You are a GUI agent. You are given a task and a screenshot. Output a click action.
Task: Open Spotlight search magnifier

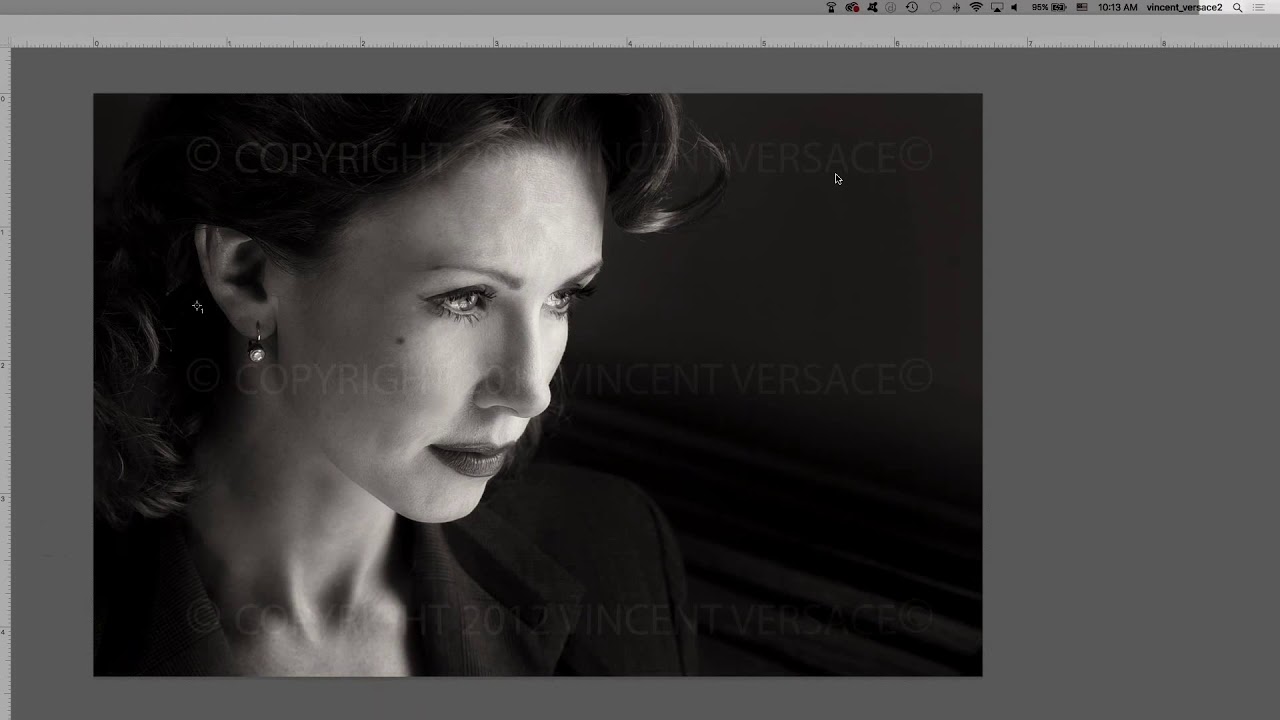1237,7
